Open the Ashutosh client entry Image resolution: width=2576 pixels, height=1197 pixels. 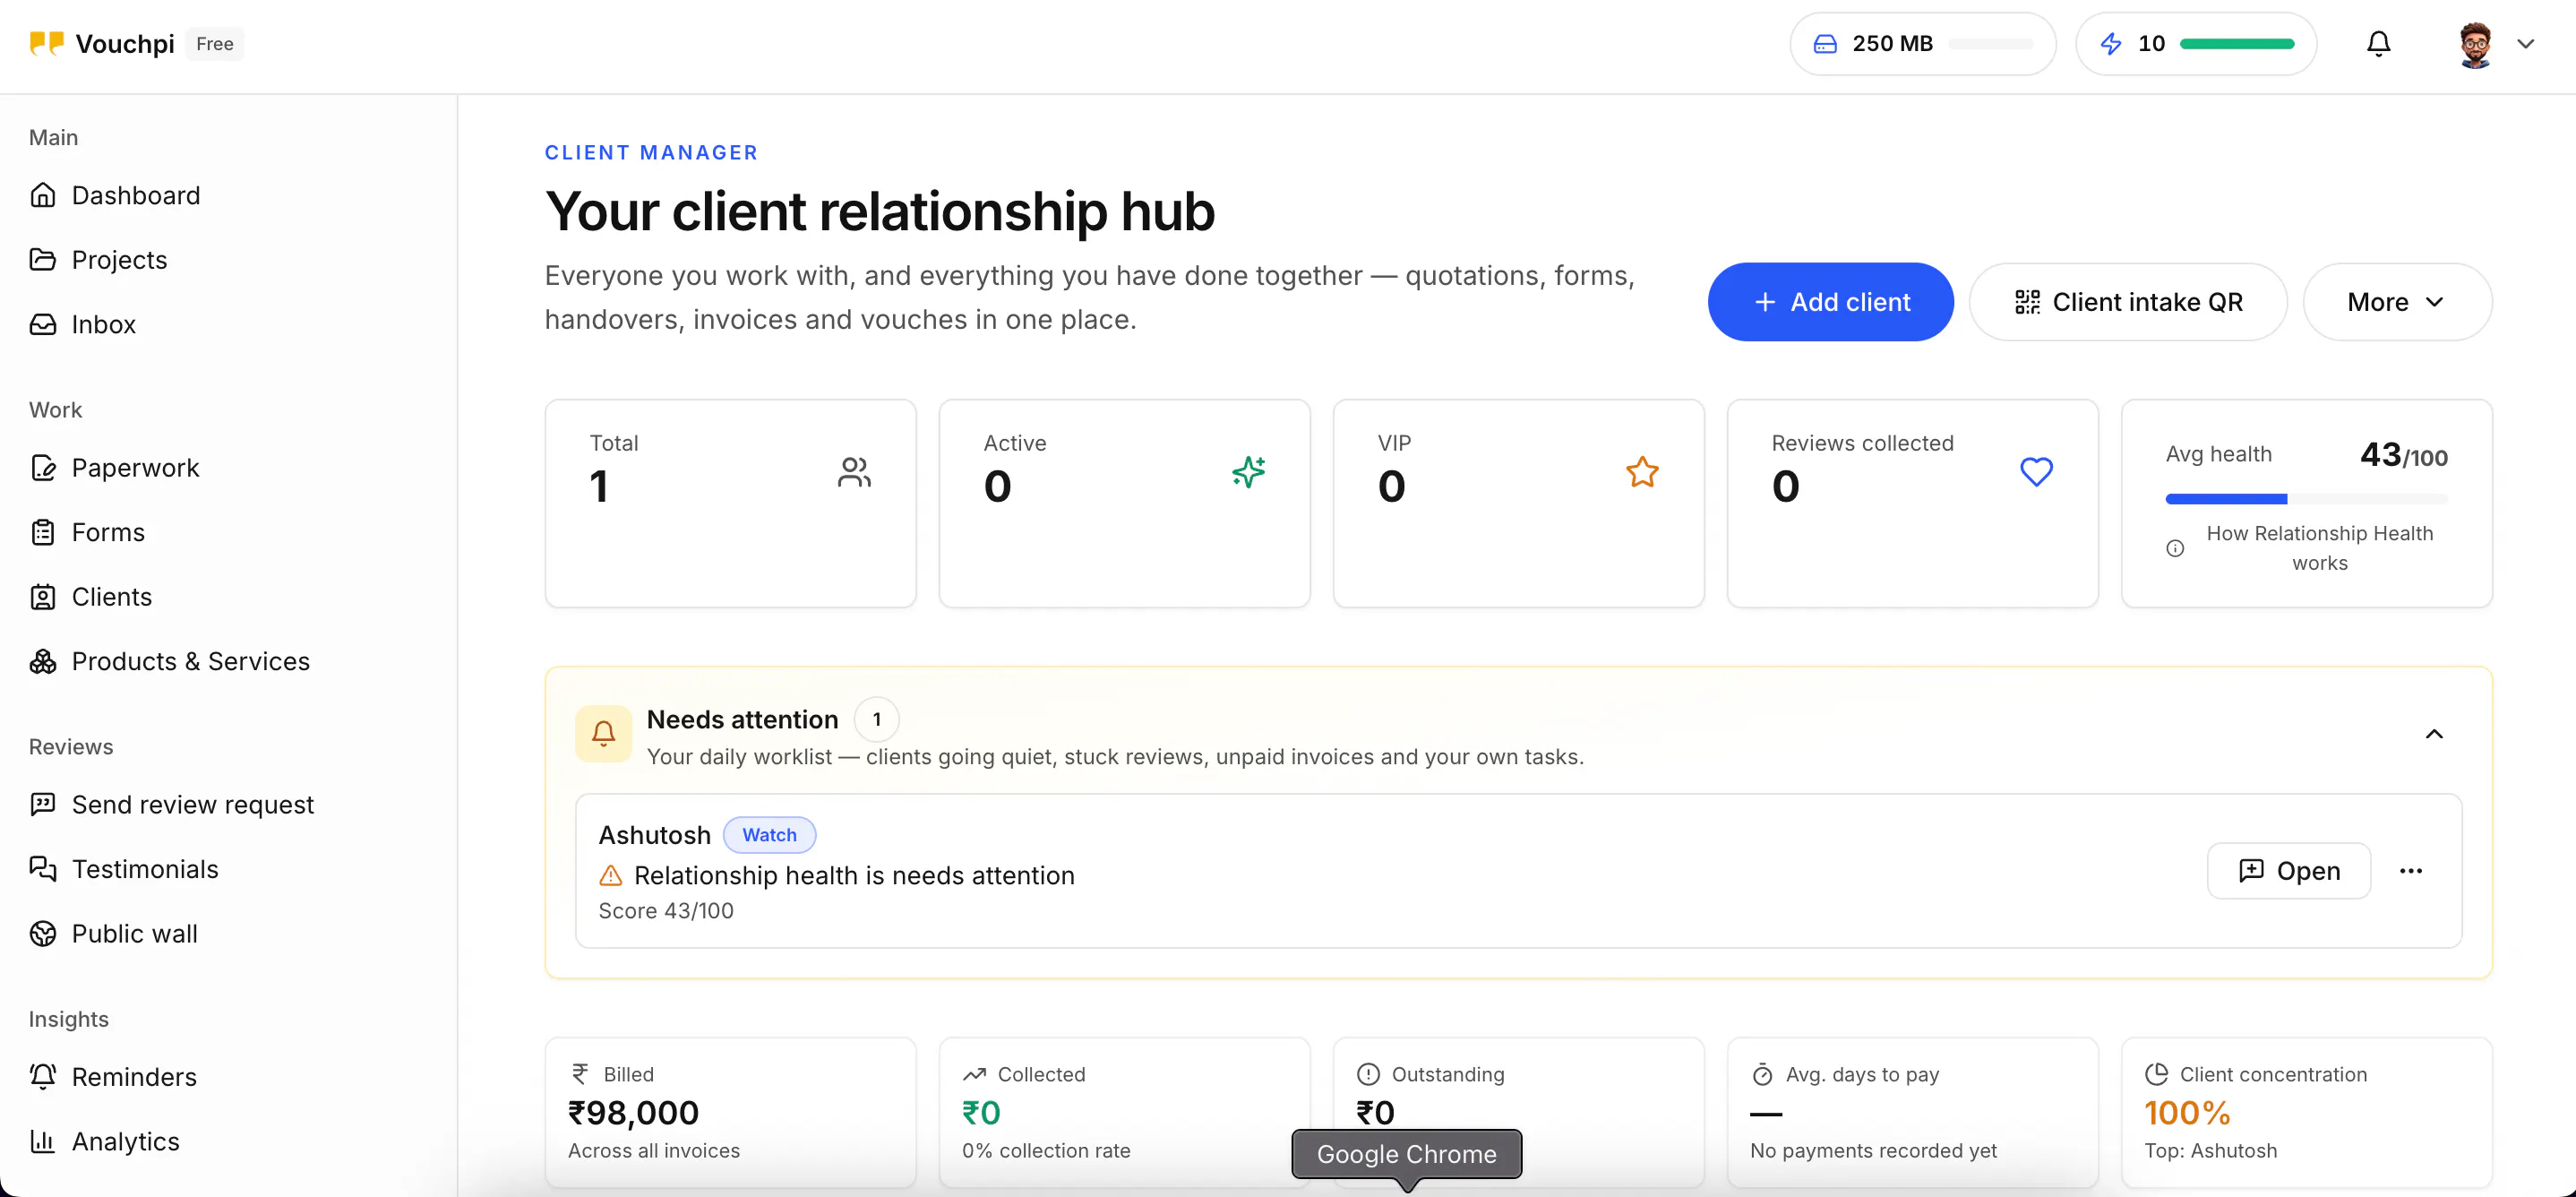[2288, 871]
